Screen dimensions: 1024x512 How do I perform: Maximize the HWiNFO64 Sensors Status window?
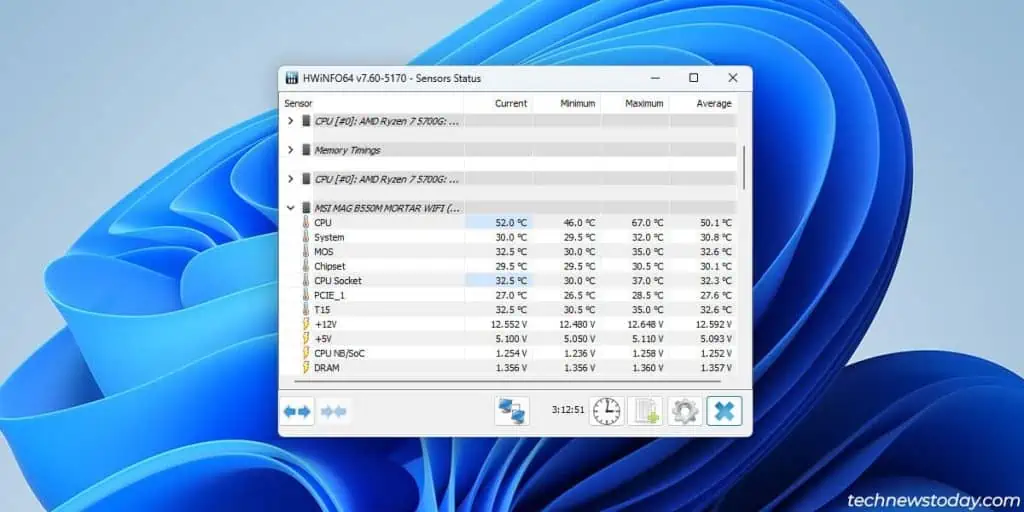pos(694,78)
